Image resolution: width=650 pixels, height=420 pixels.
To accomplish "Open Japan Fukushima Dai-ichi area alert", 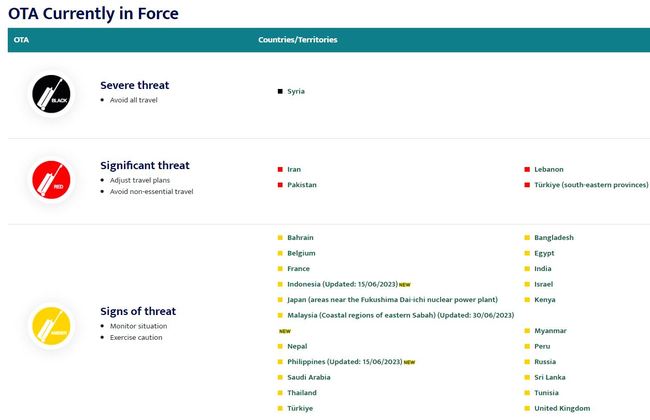I will click(391, 299).
